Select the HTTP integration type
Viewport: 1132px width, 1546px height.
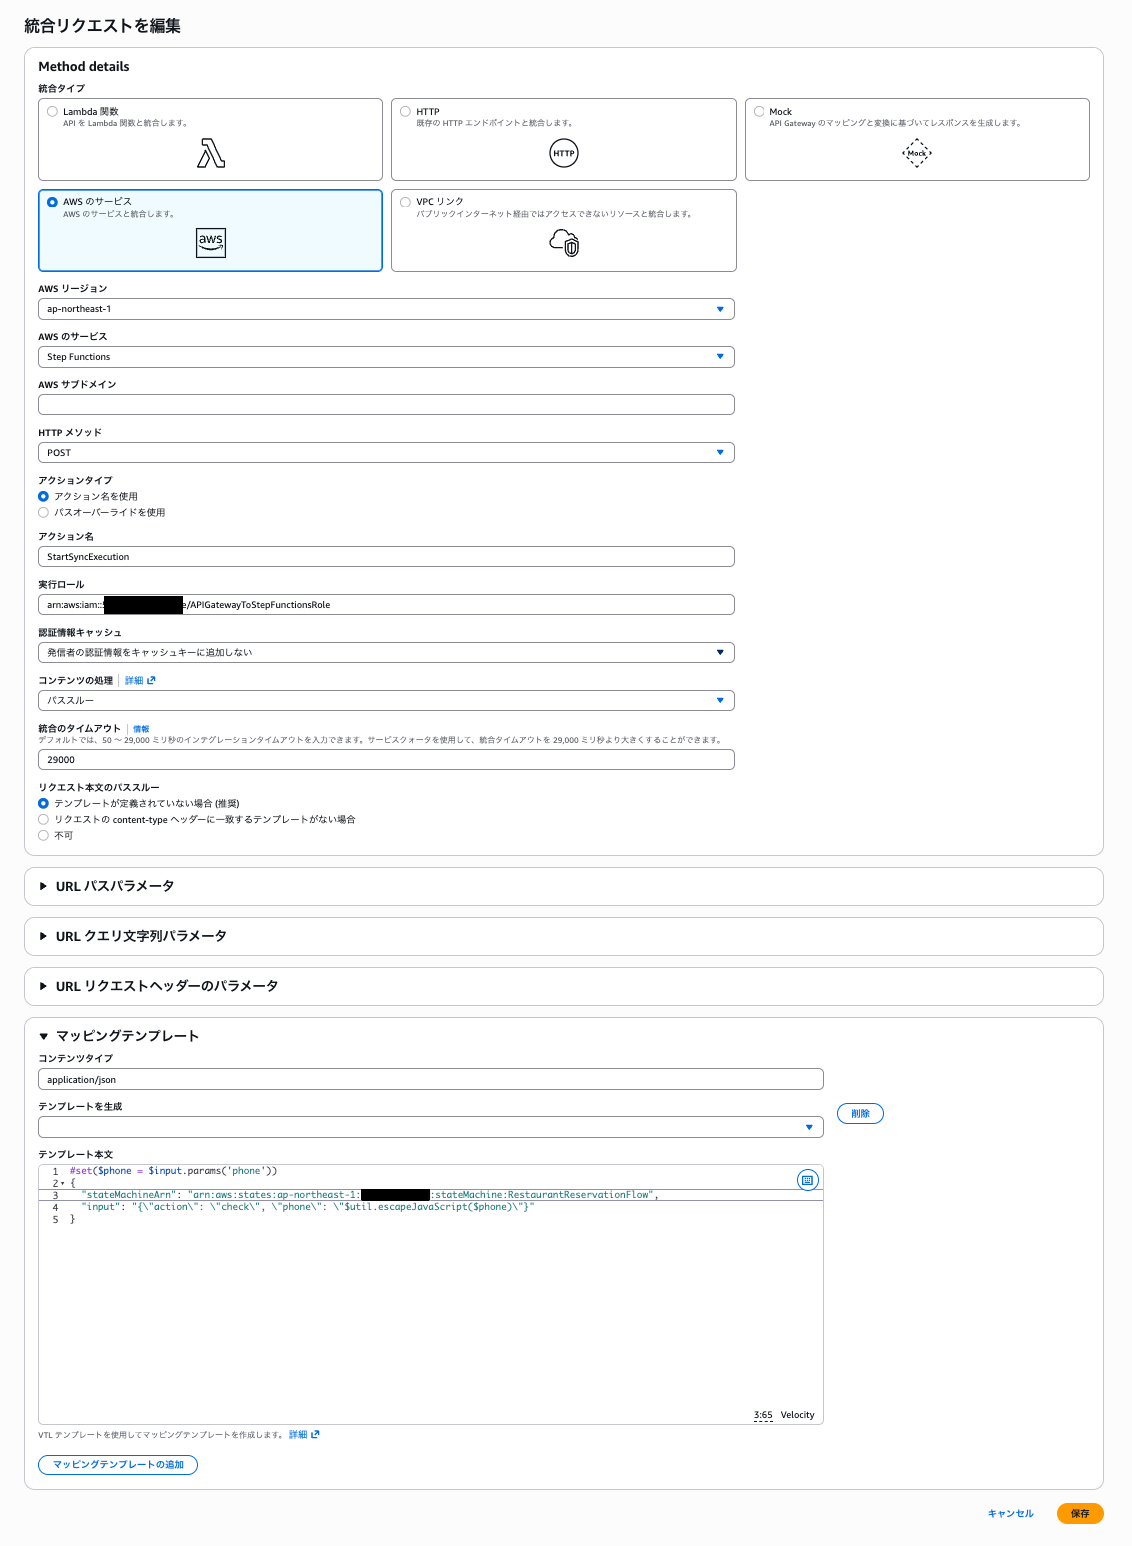coord(405,111)
